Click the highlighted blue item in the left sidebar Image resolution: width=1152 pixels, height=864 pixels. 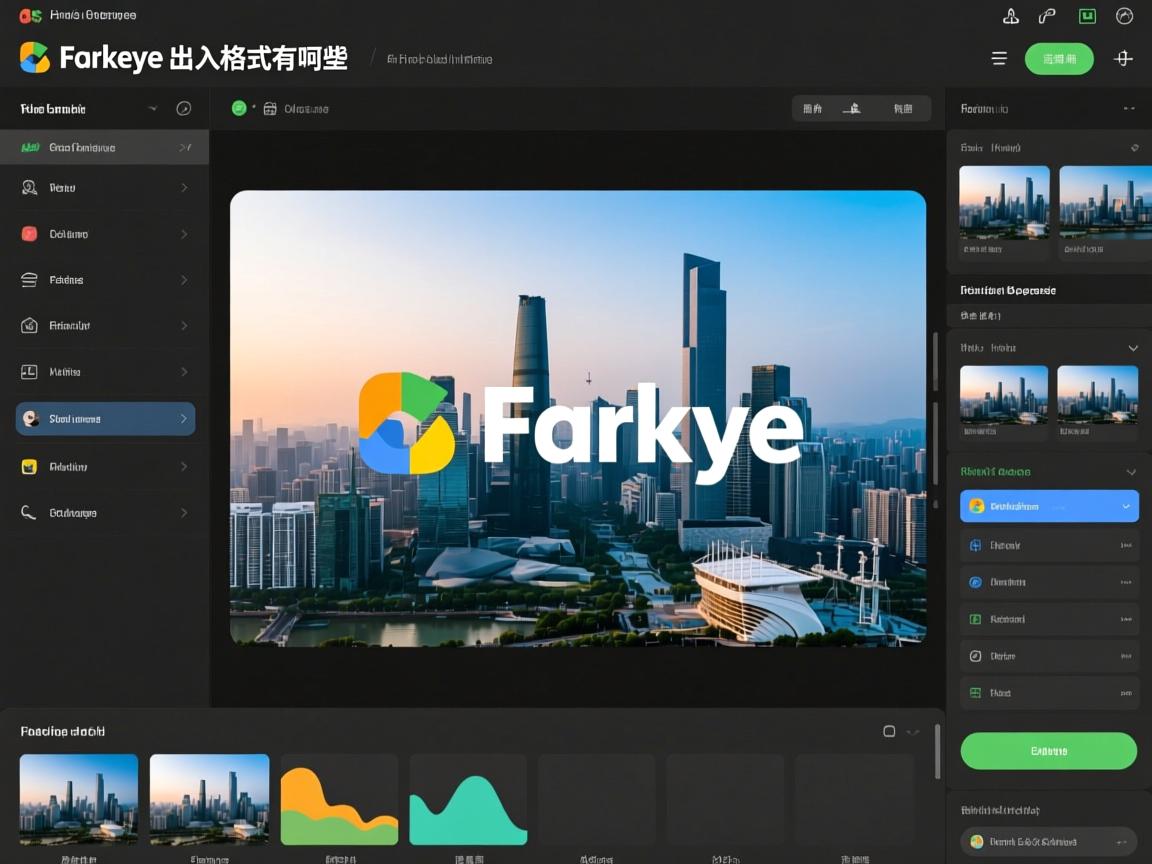(x=104, y=419)
